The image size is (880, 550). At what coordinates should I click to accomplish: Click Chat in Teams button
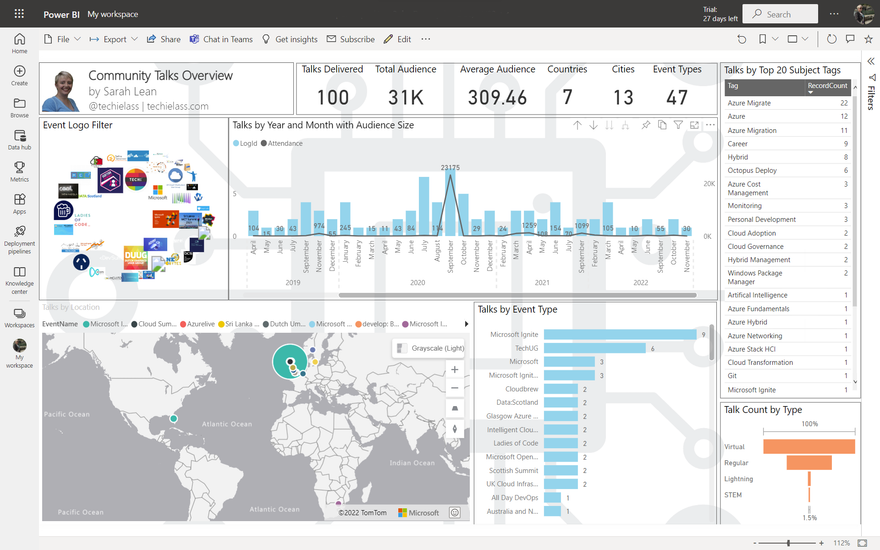pos(221,39)
